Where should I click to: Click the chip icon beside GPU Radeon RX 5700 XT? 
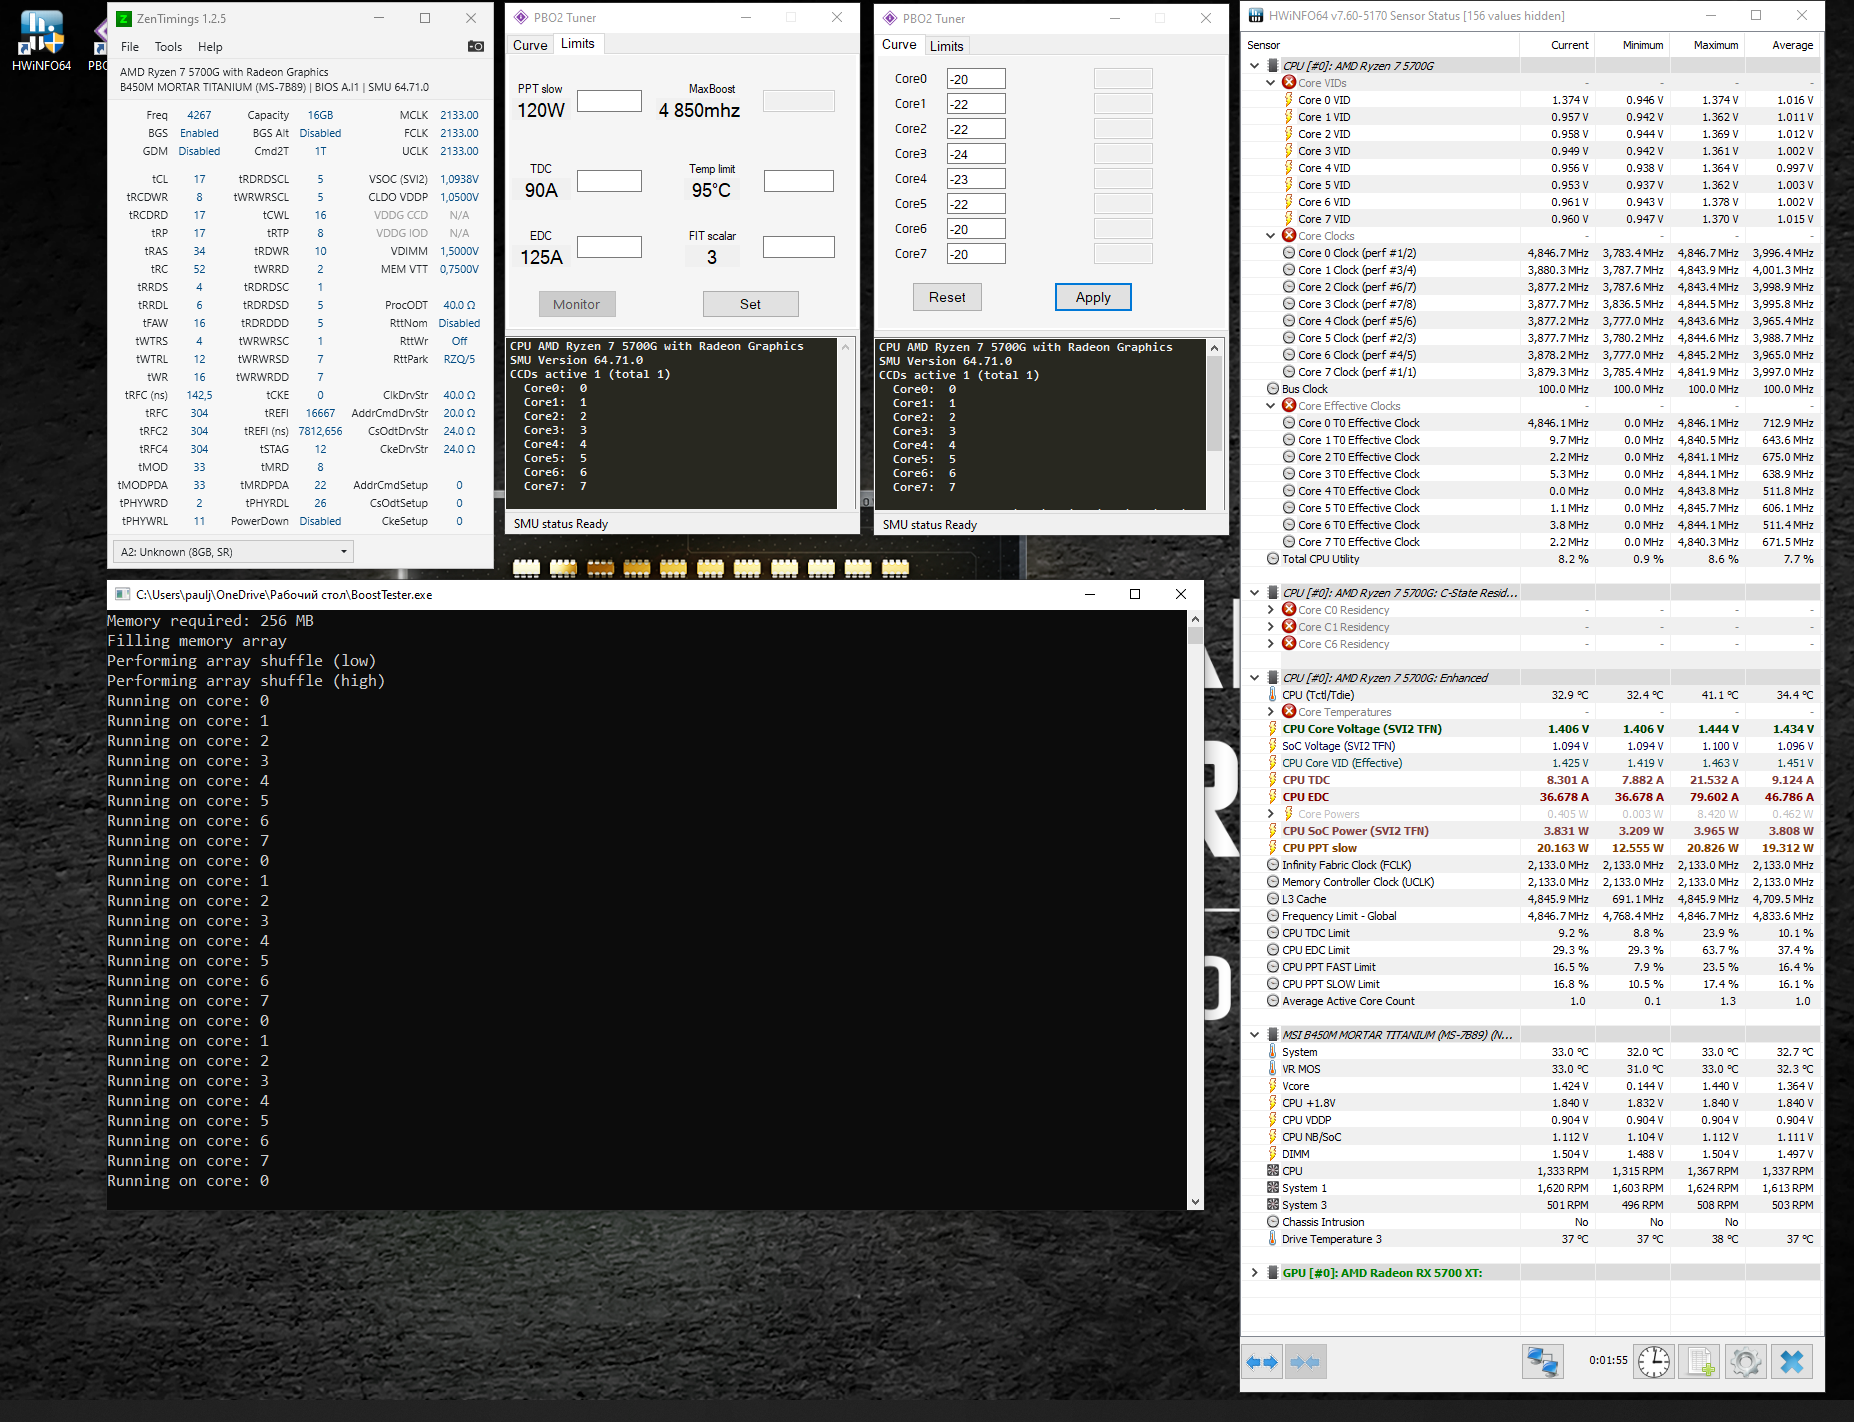point(1273,1273)
